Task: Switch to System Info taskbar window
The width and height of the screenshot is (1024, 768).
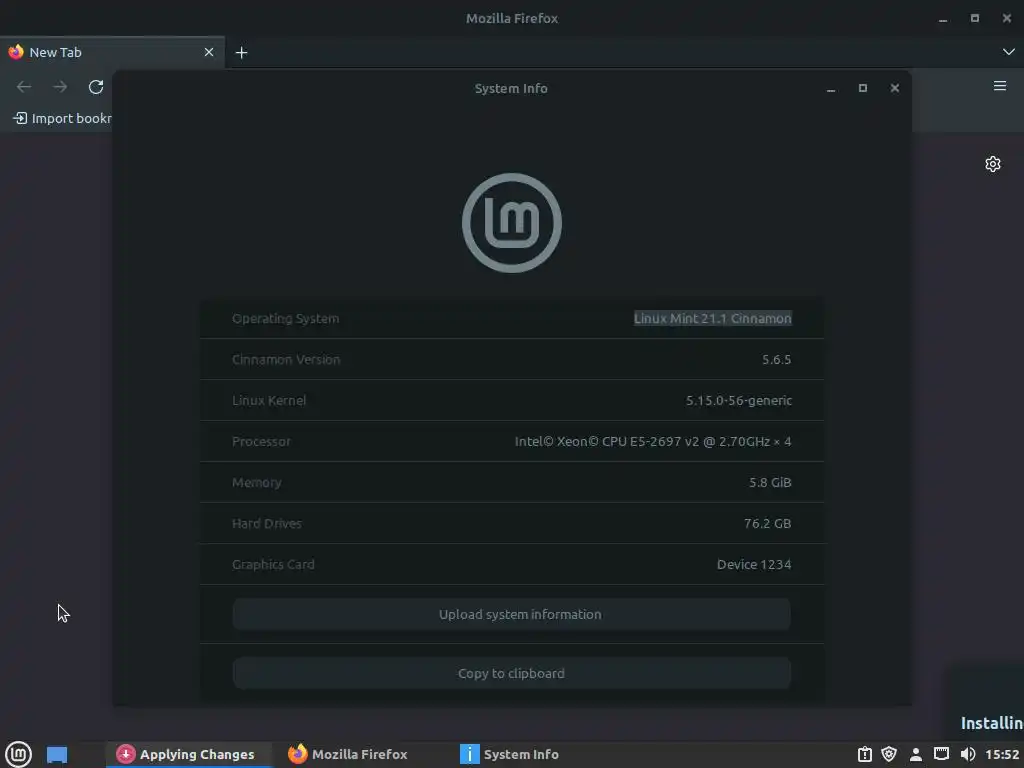Action: [x=509, y=754]
